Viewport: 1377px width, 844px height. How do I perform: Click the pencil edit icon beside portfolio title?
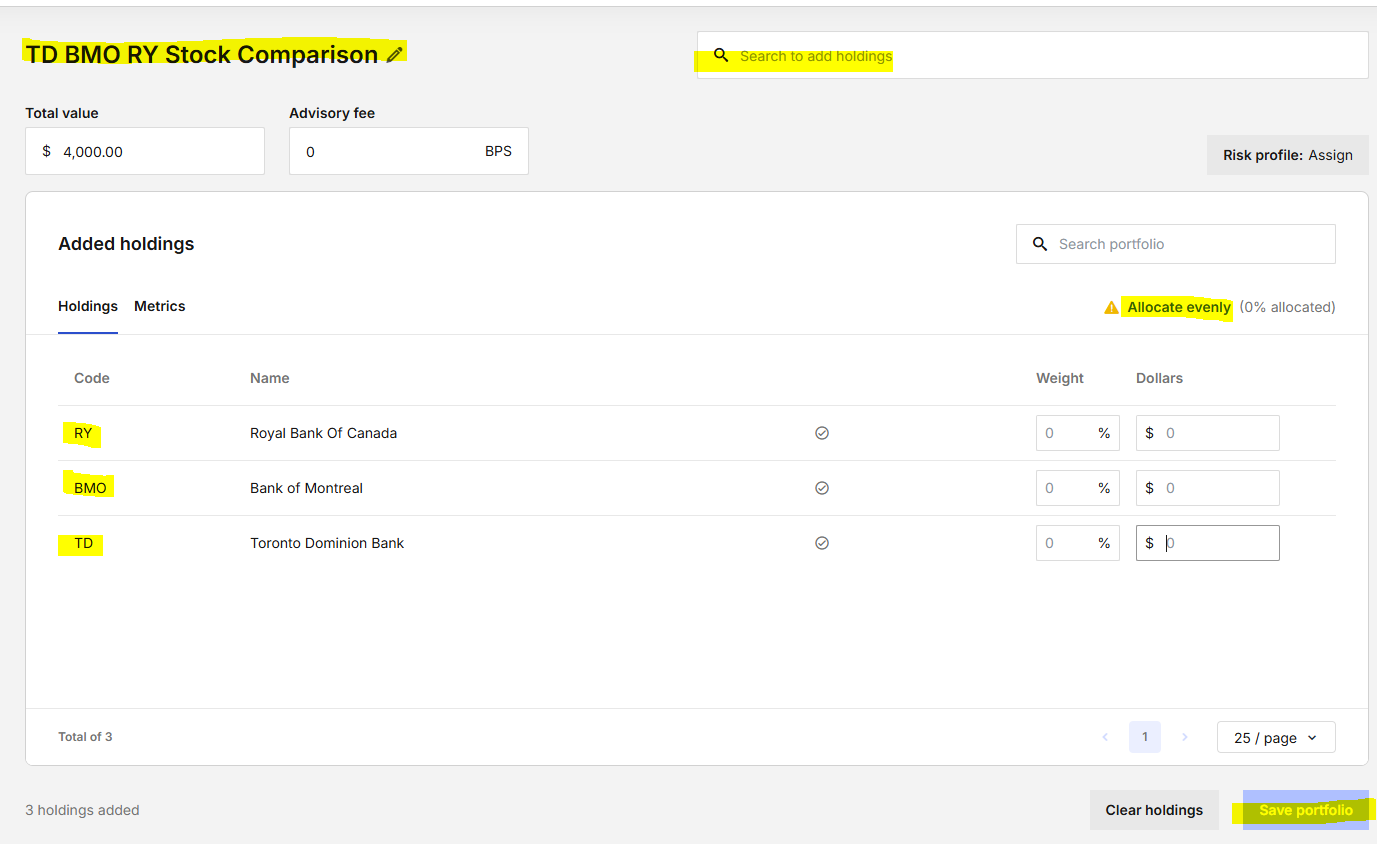point(395,55)
